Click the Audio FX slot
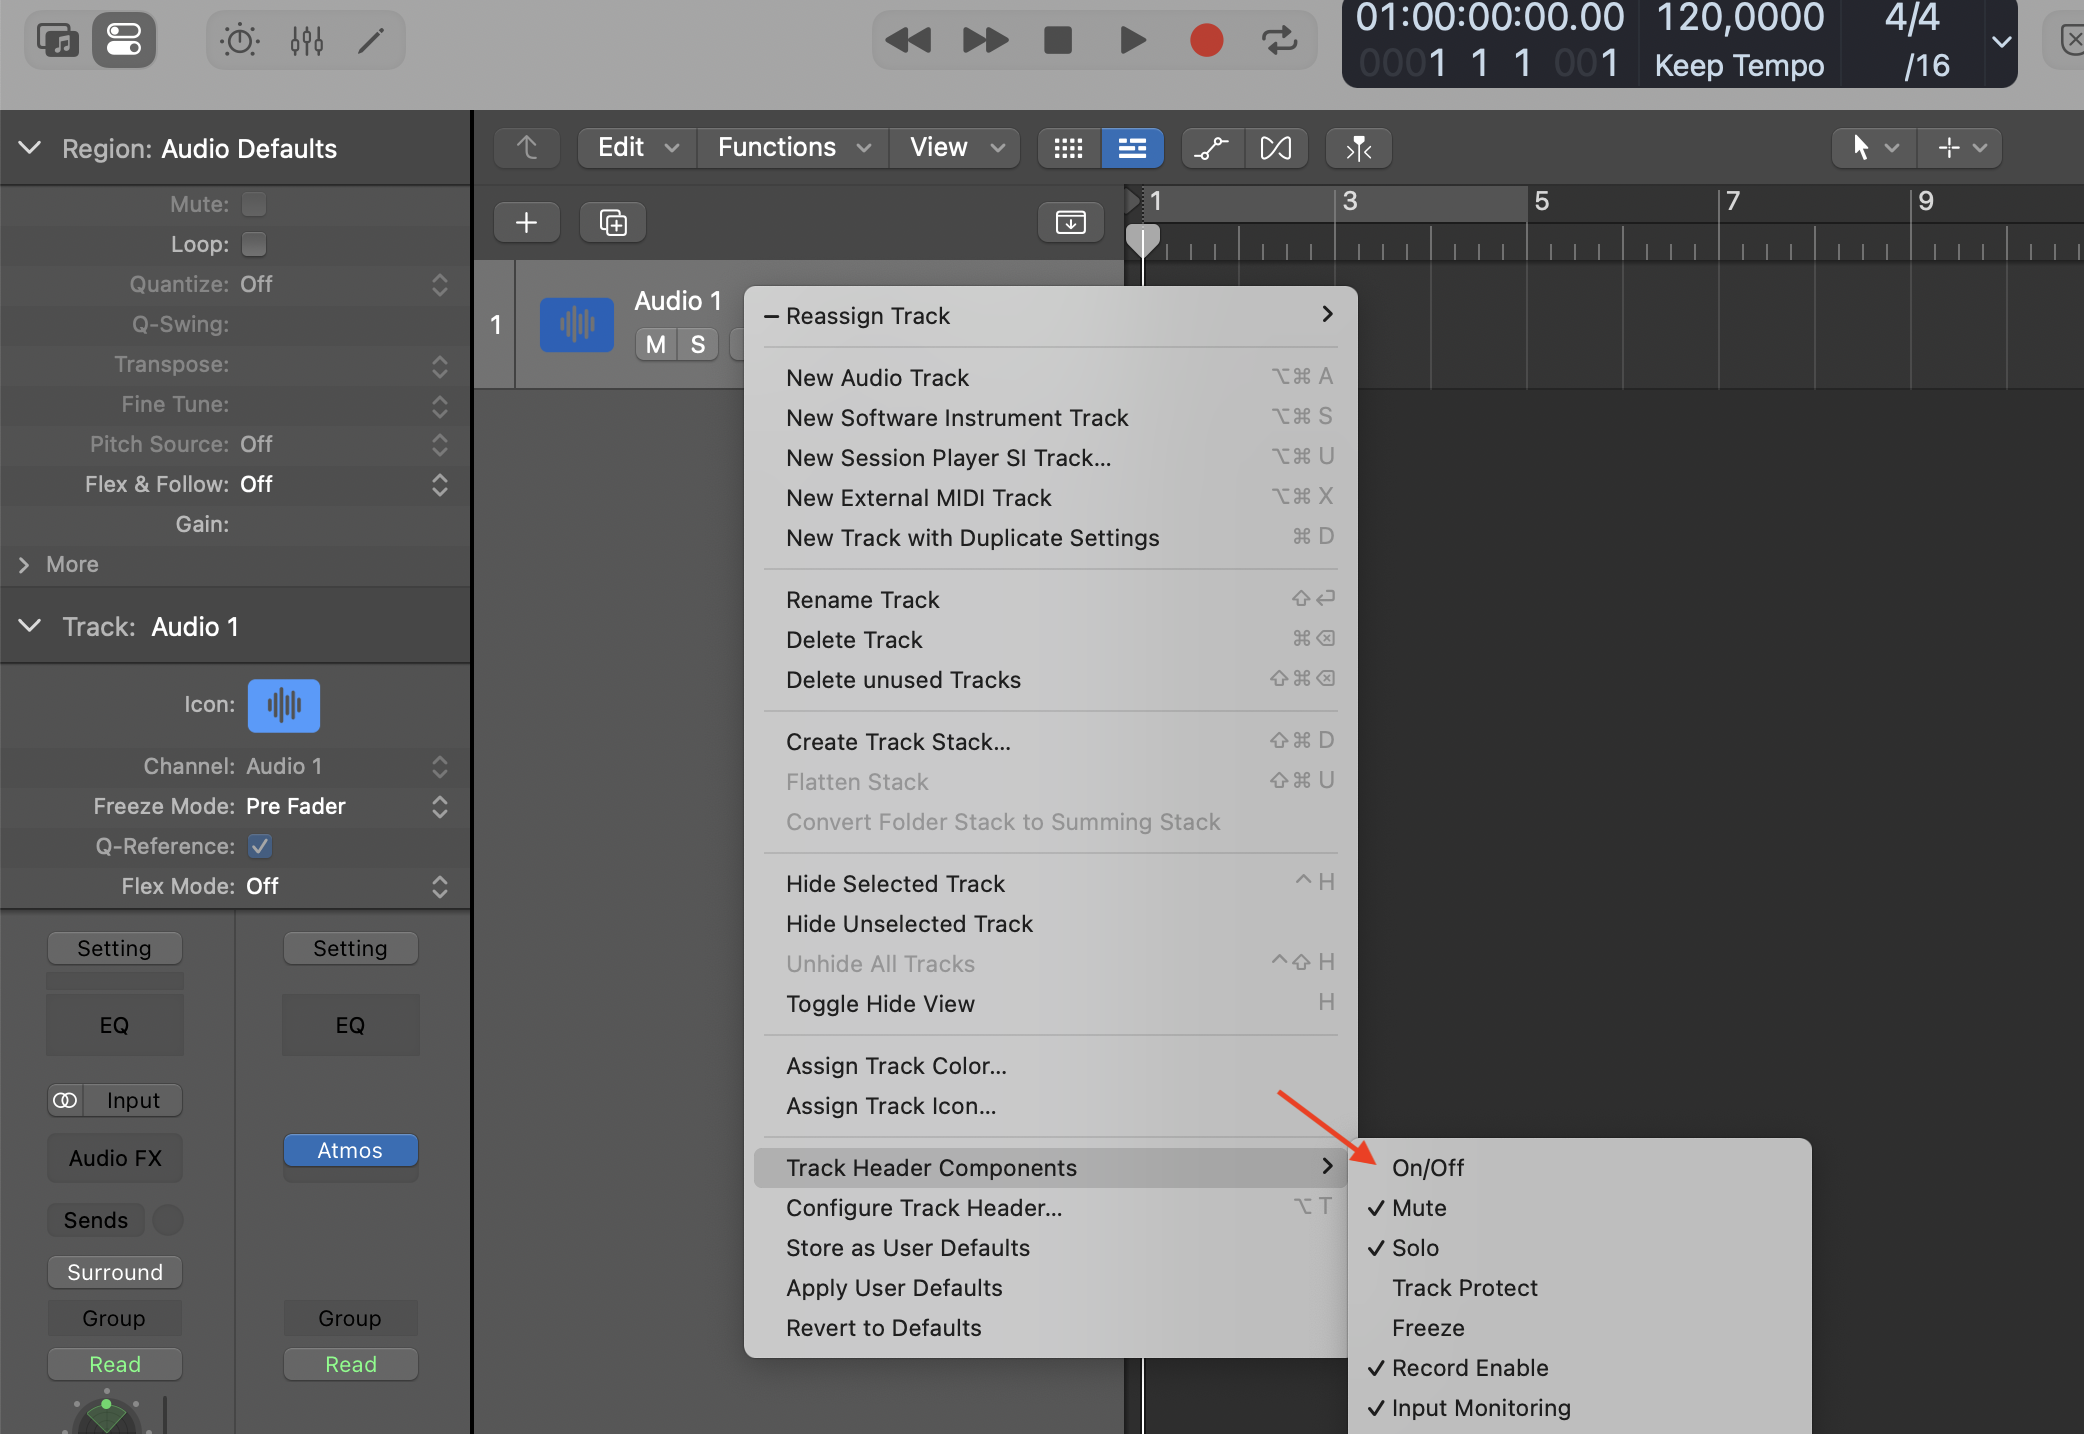This screenshot has height=1434, width=2084. 115,1158
